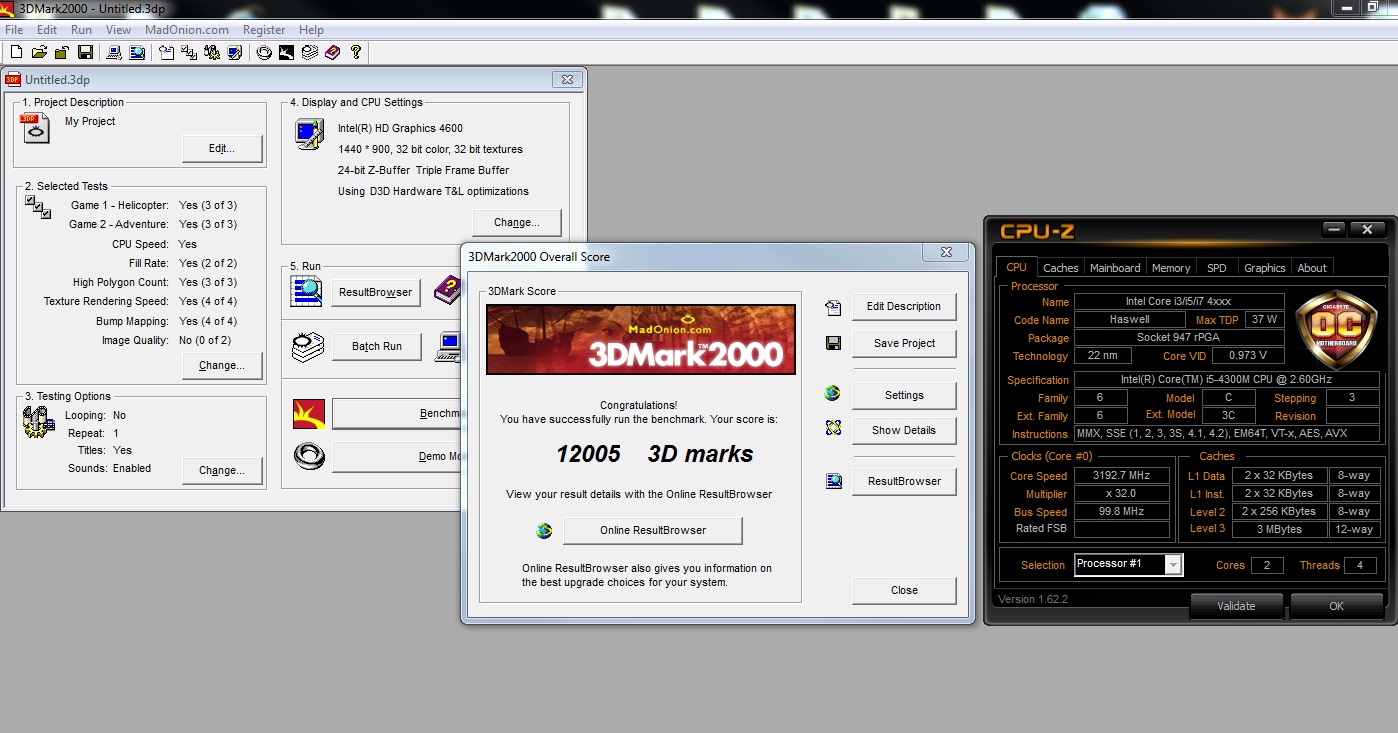
Task: Click the 'Intel(R) HD Graphics 4600' text
Action: click(x=400, y=128)
